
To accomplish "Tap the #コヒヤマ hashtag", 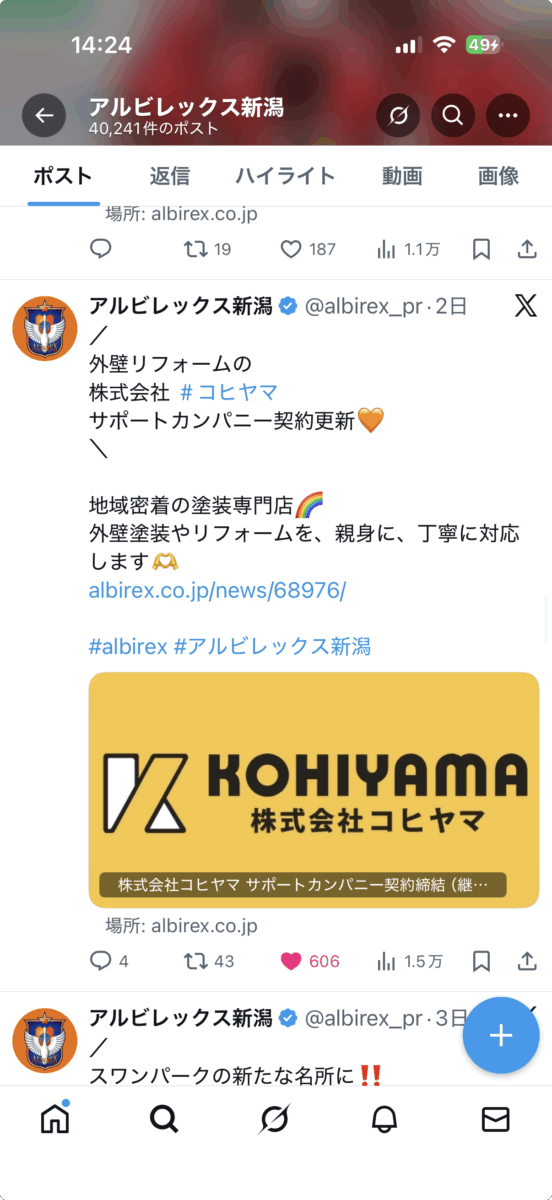I will 229,391.
